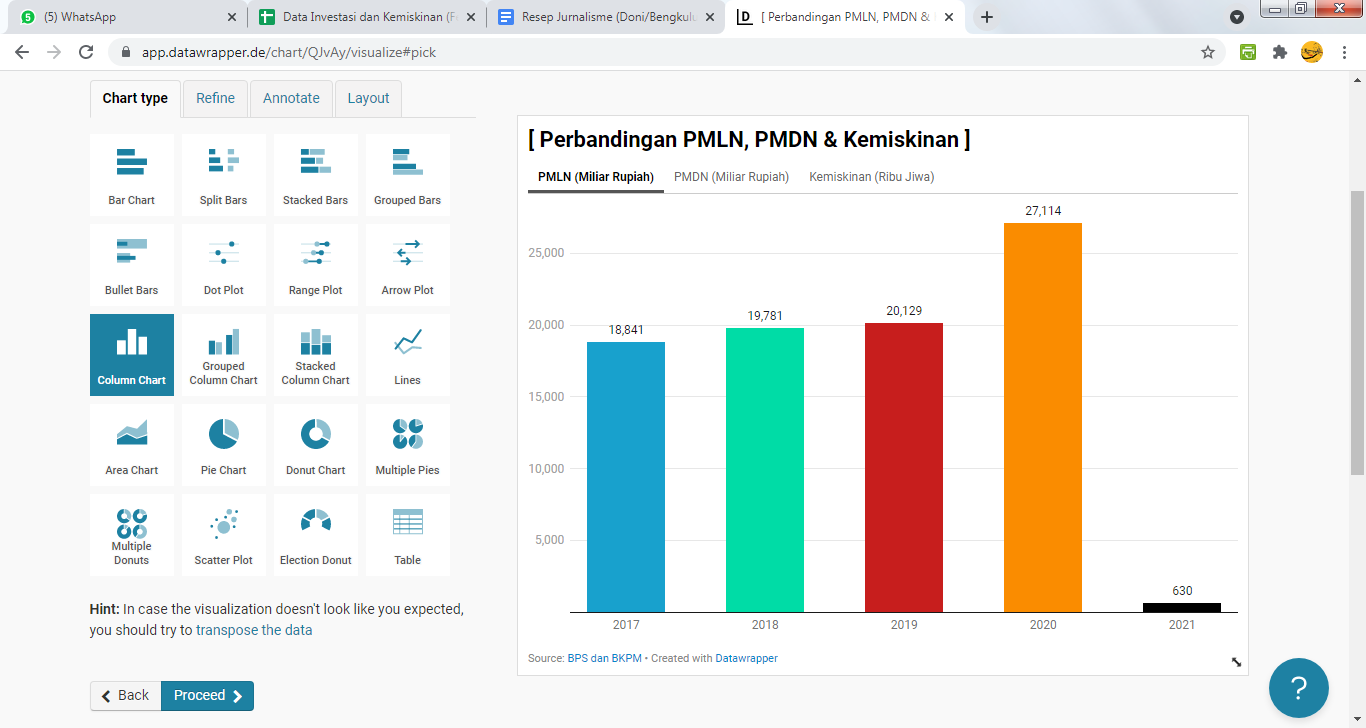
Task: Click the Proceed button
Action: (207, 696)
